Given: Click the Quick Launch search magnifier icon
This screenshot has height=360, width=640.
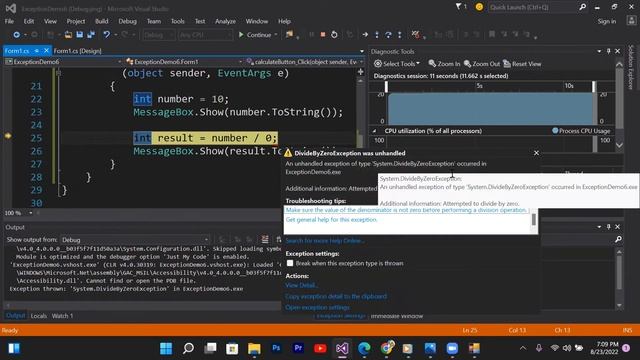Looking at the screenshot, I should coord(582,7).
